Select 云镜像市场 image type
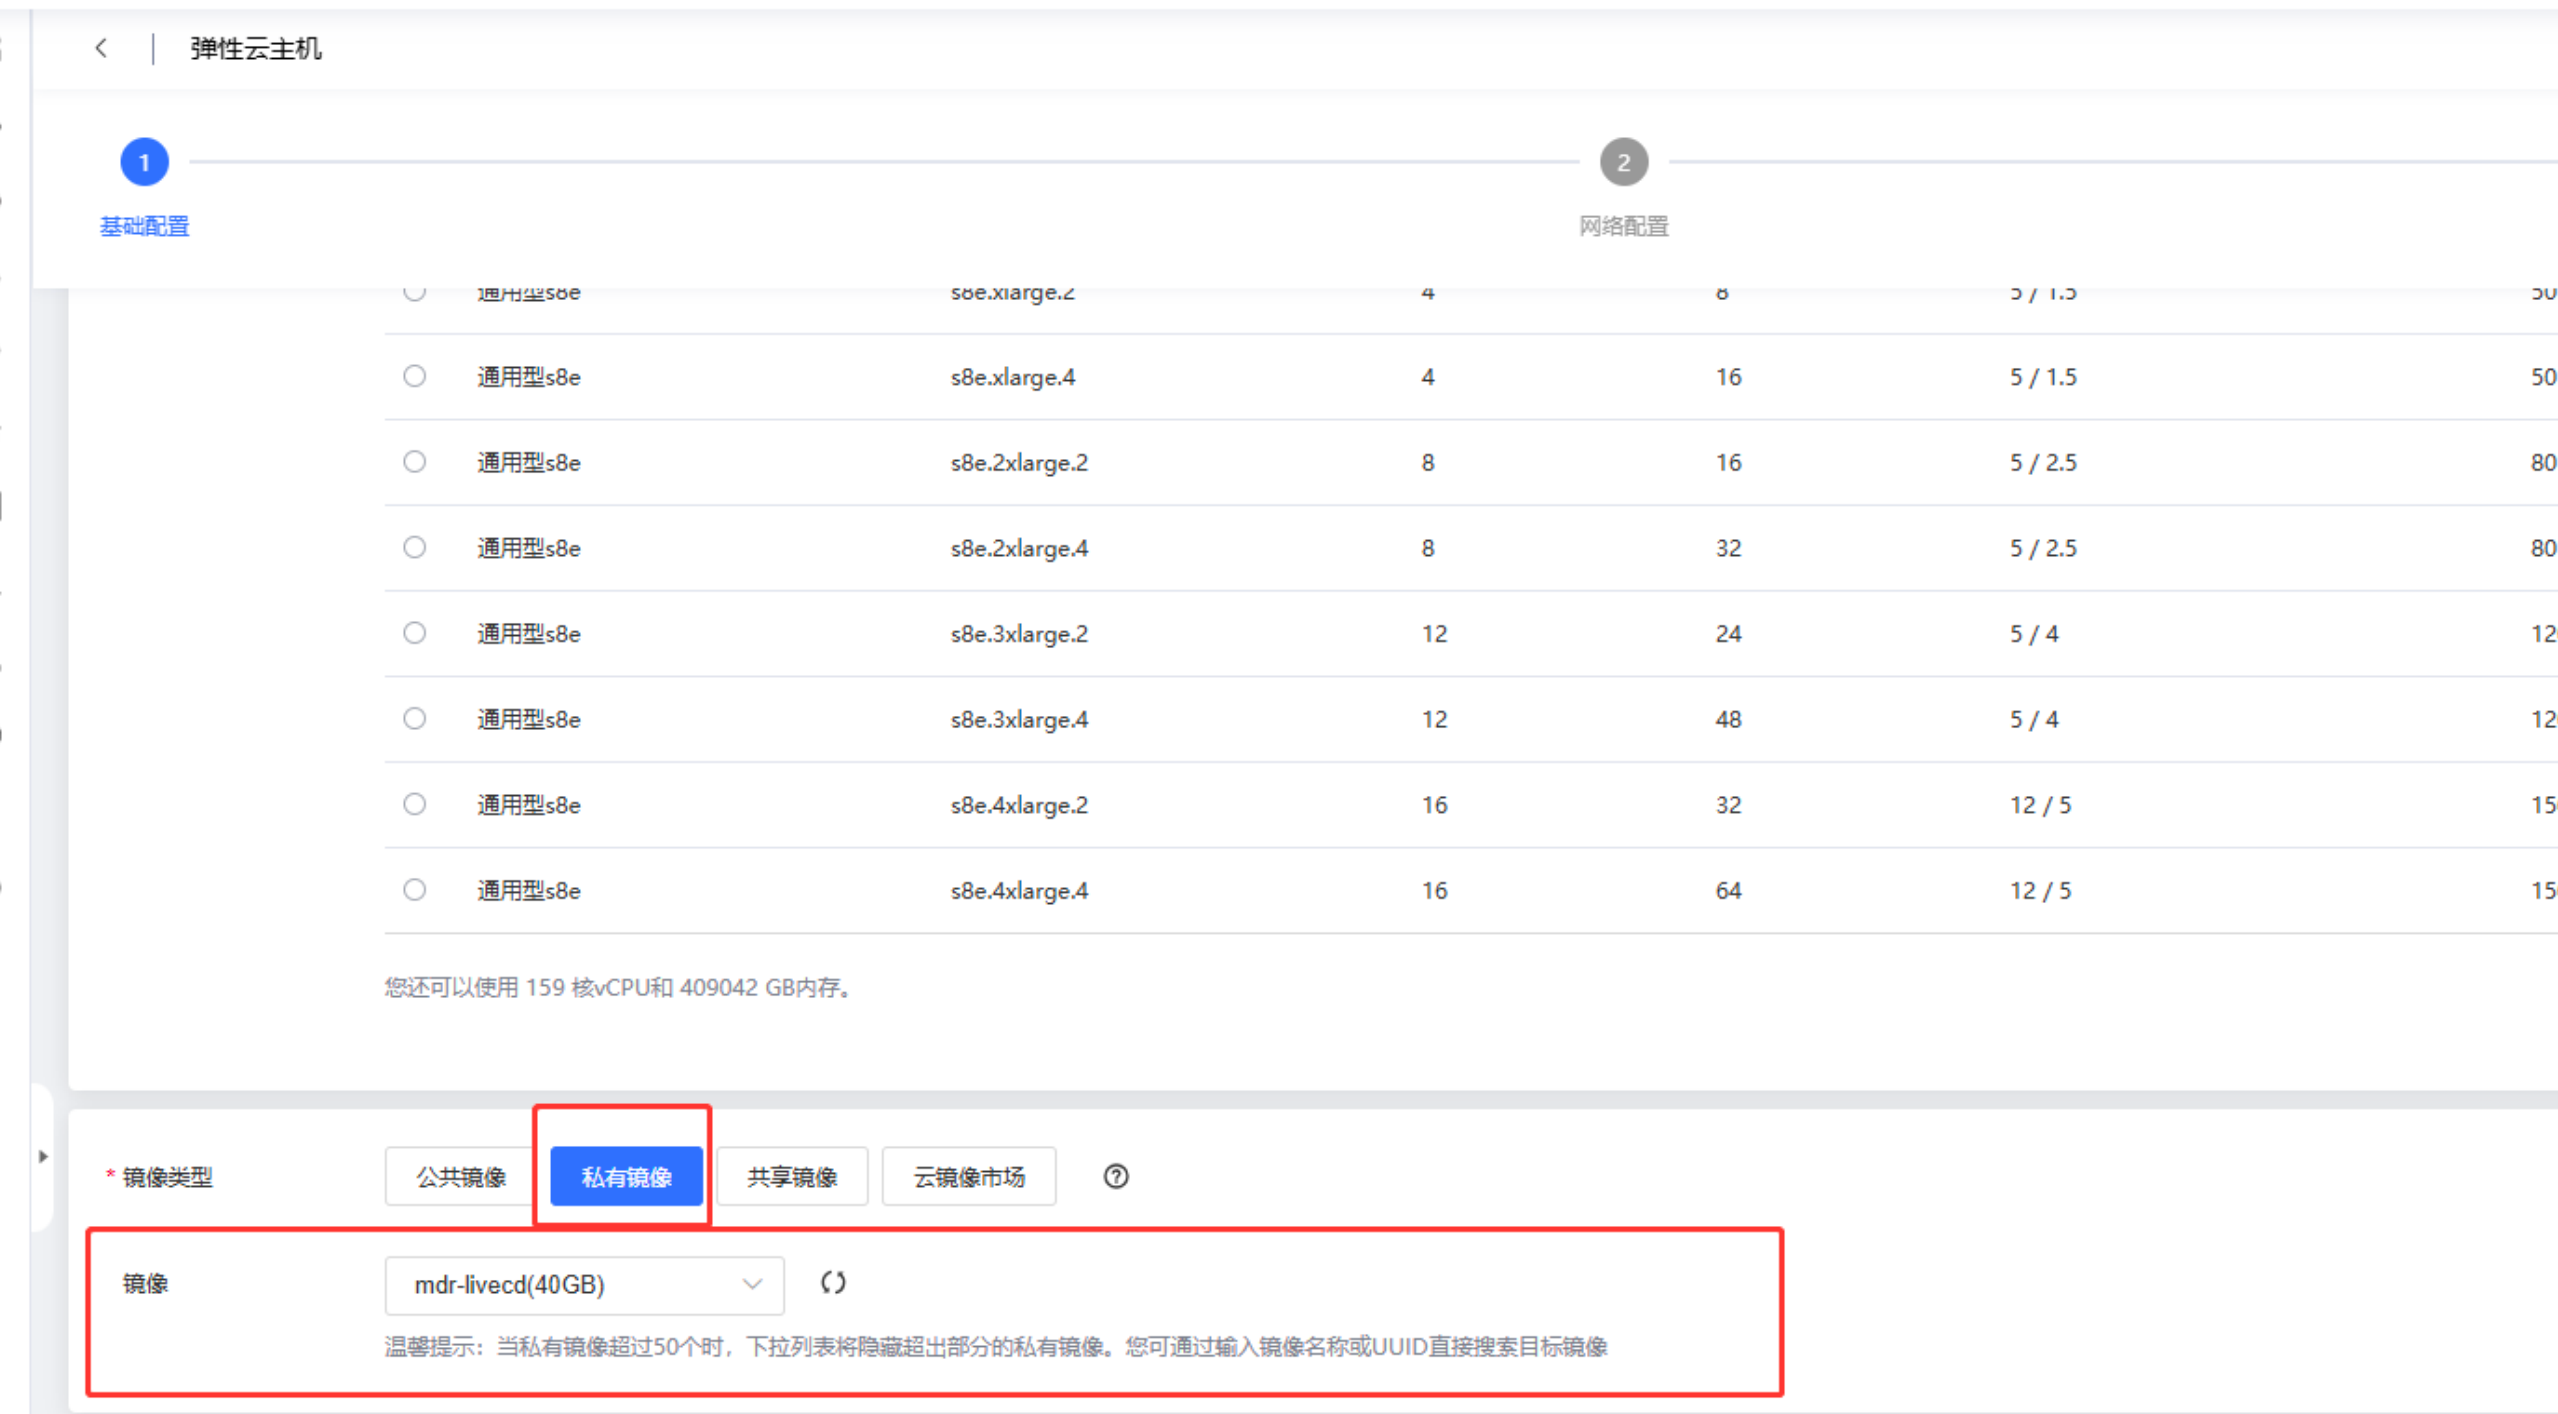The width and height of the screenshot is (2558, 1414). [968, 1177]
